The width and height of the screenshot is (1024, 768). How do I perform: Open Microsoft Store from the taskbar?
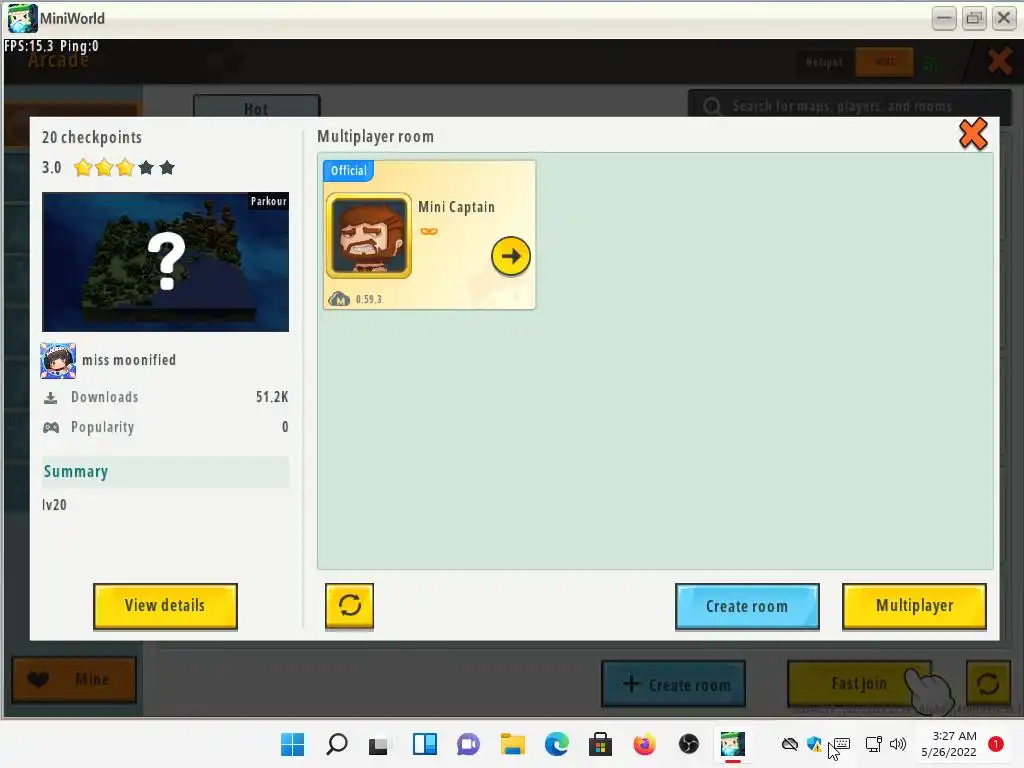[x=600, y=744]
